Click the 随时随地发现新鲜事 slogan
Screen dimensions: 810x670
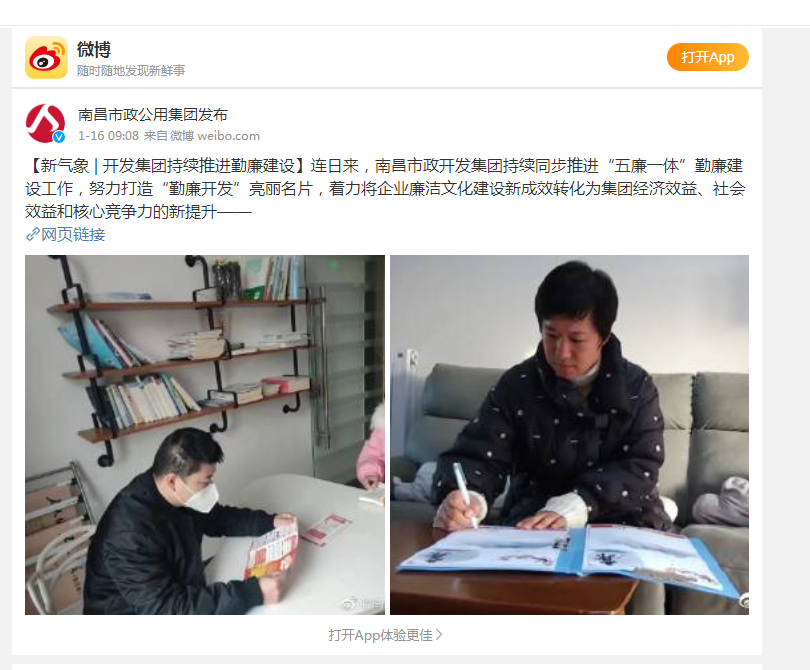coord(131,70)
